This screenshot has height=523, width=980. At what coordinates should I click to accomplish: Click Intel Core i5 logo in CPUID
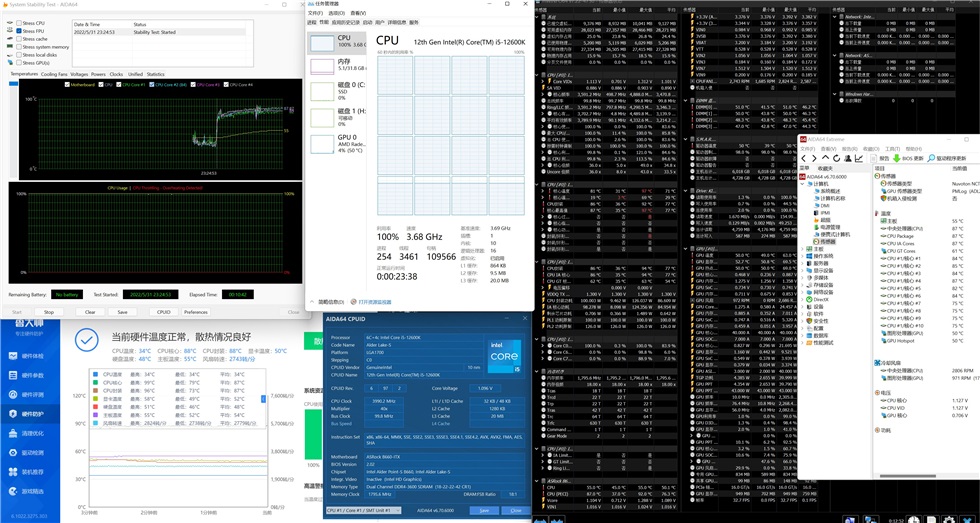(x=505, y=356)
